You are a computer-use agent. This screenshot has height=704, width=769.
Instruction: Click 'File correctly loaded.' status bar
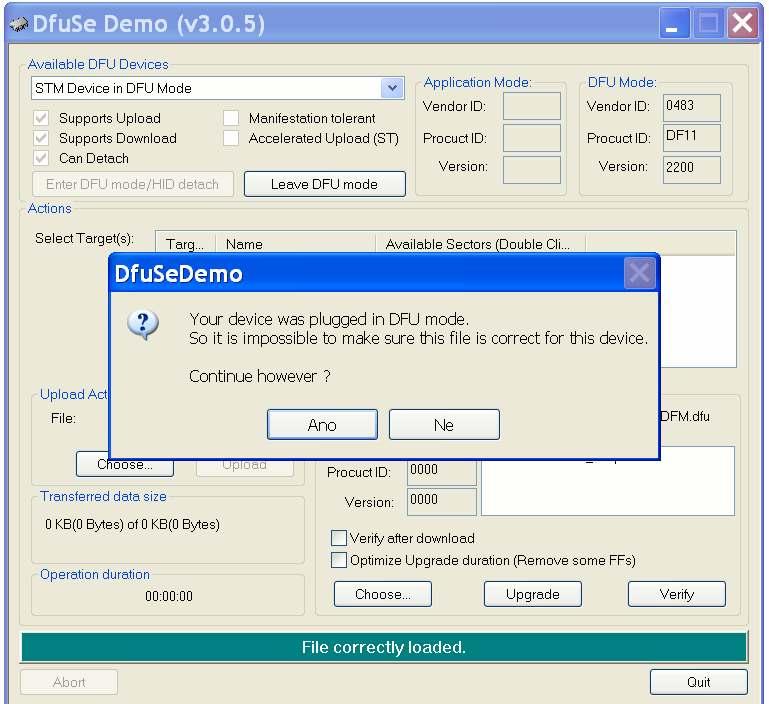[384, 647]
